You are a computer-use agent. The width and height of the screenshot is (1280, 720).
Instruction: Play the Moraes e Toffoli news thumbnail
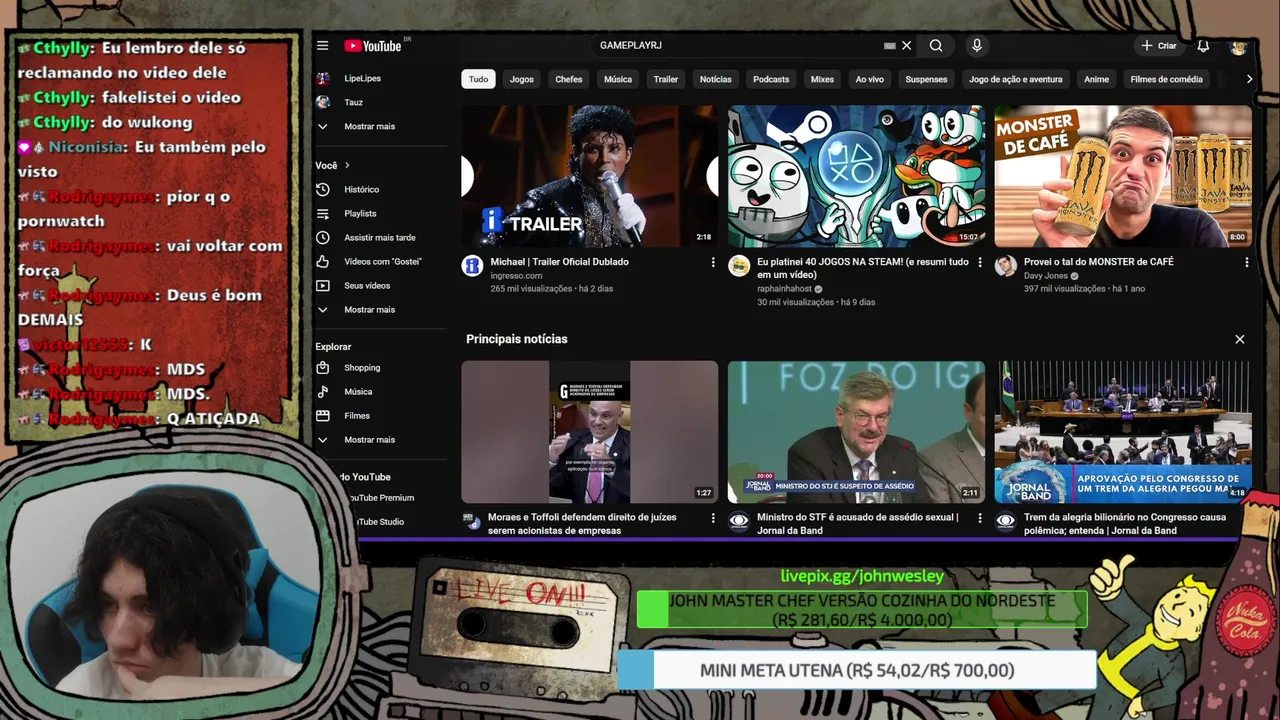(589, 432)
